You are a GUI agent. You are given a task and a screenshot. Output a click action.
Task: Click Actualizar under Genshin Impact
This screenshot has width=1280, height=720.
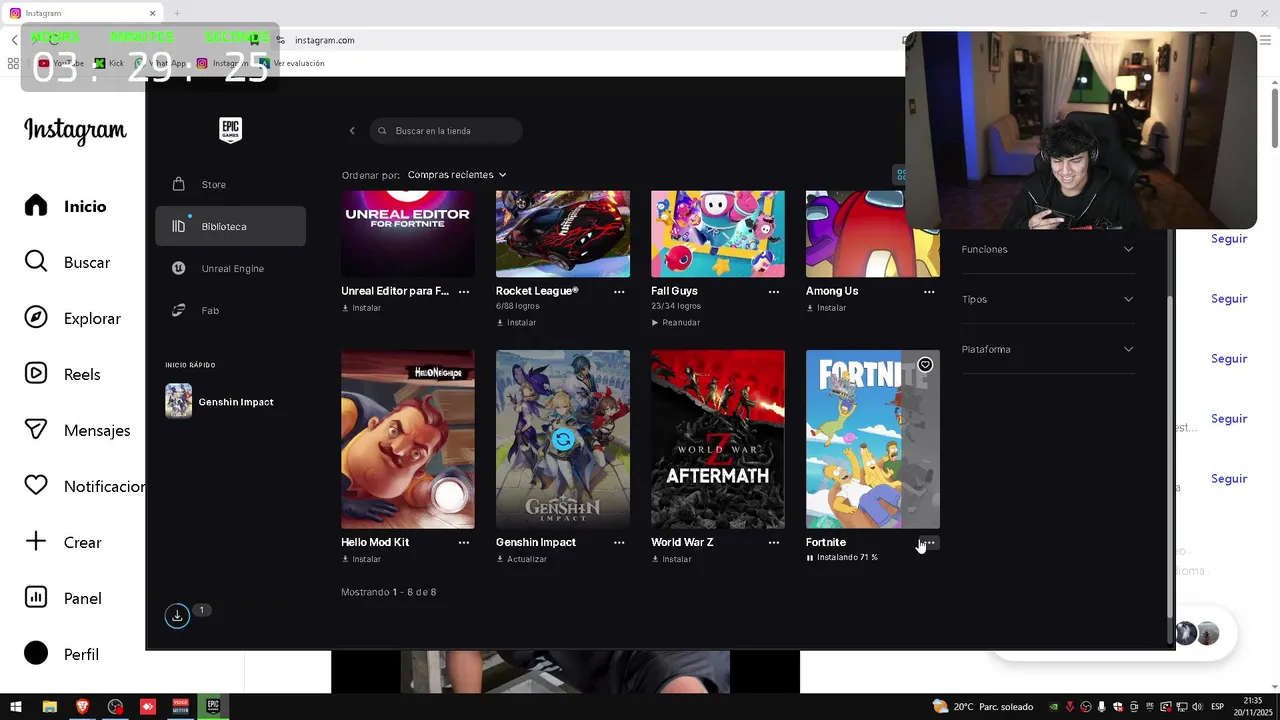pos(521,559)
